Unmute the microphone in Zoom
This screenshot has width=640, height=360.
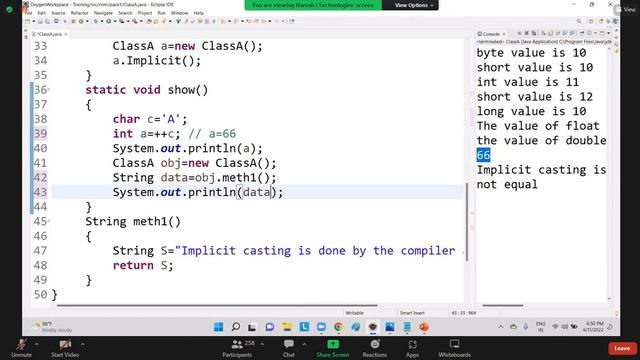coord(21,348)
